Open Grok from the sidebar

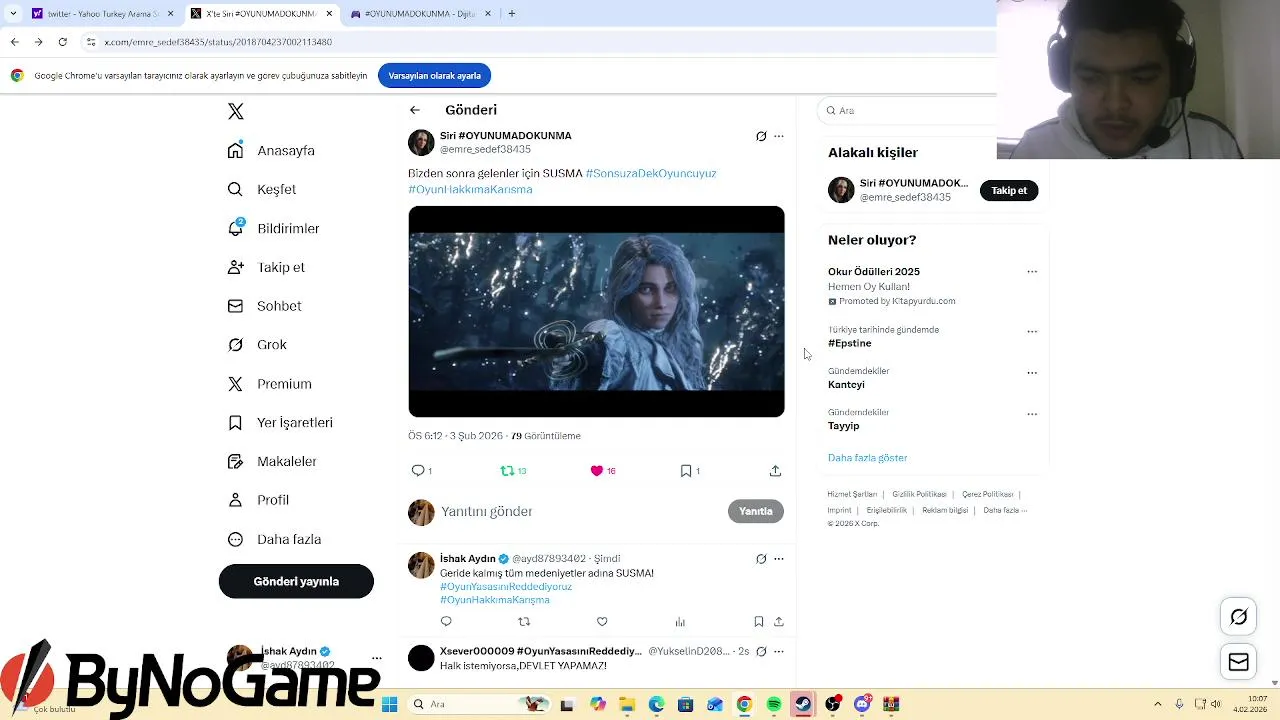(x=256, y=344)
